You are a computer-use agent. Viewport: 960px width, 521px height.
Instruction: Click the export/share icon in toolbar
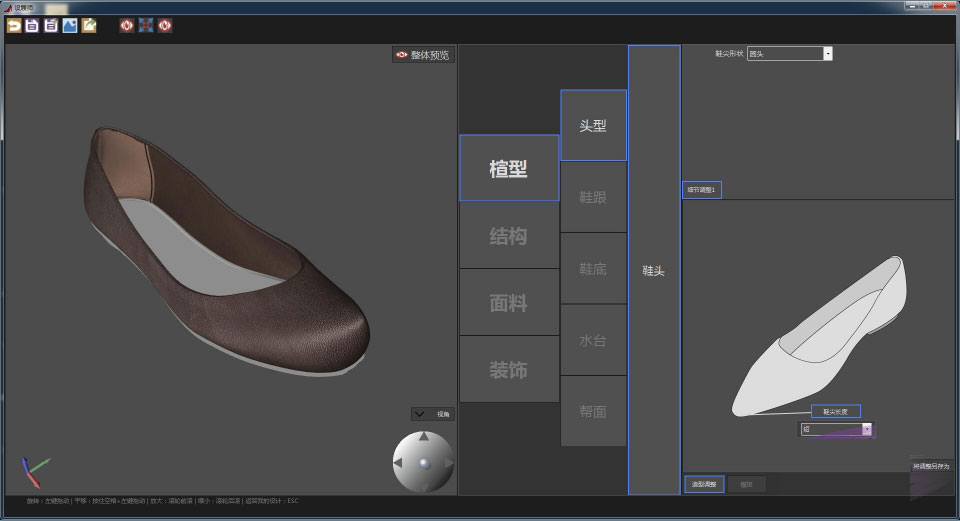pyautogui.click(x=89, y=25)
